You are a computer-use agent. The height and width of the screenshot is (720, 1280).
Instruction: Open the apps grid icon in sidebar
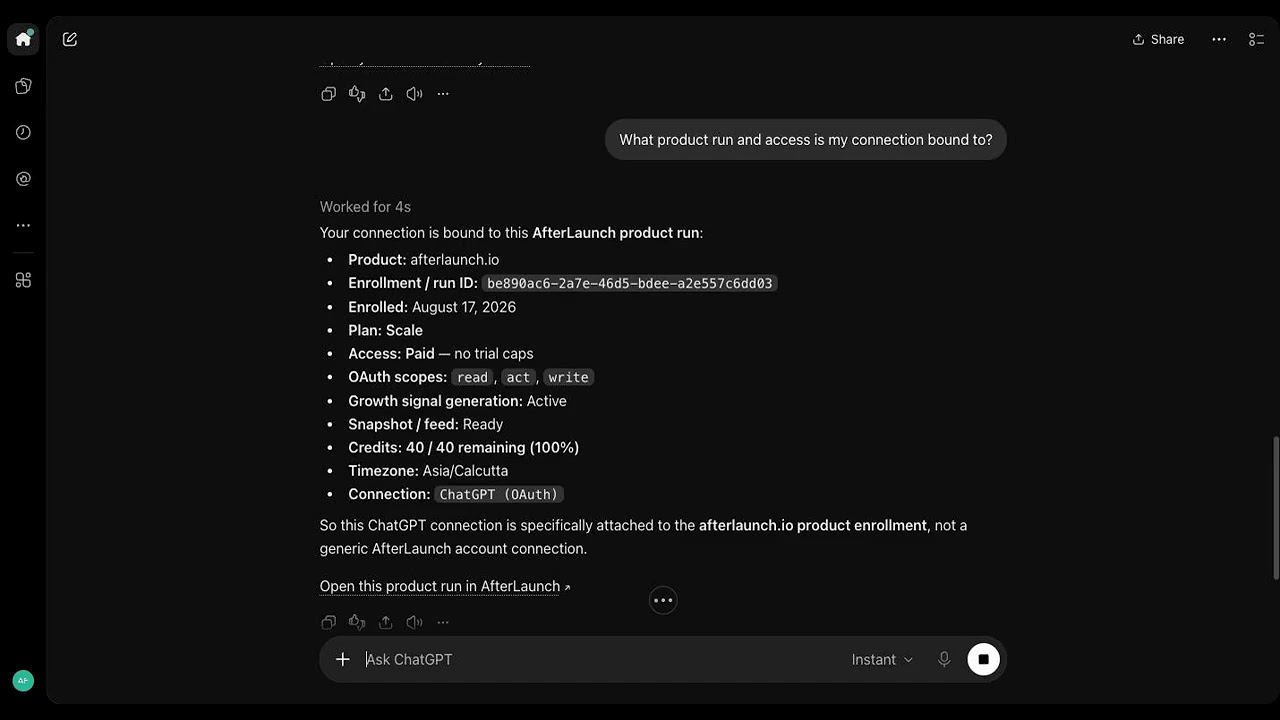[x=23, y=280]
